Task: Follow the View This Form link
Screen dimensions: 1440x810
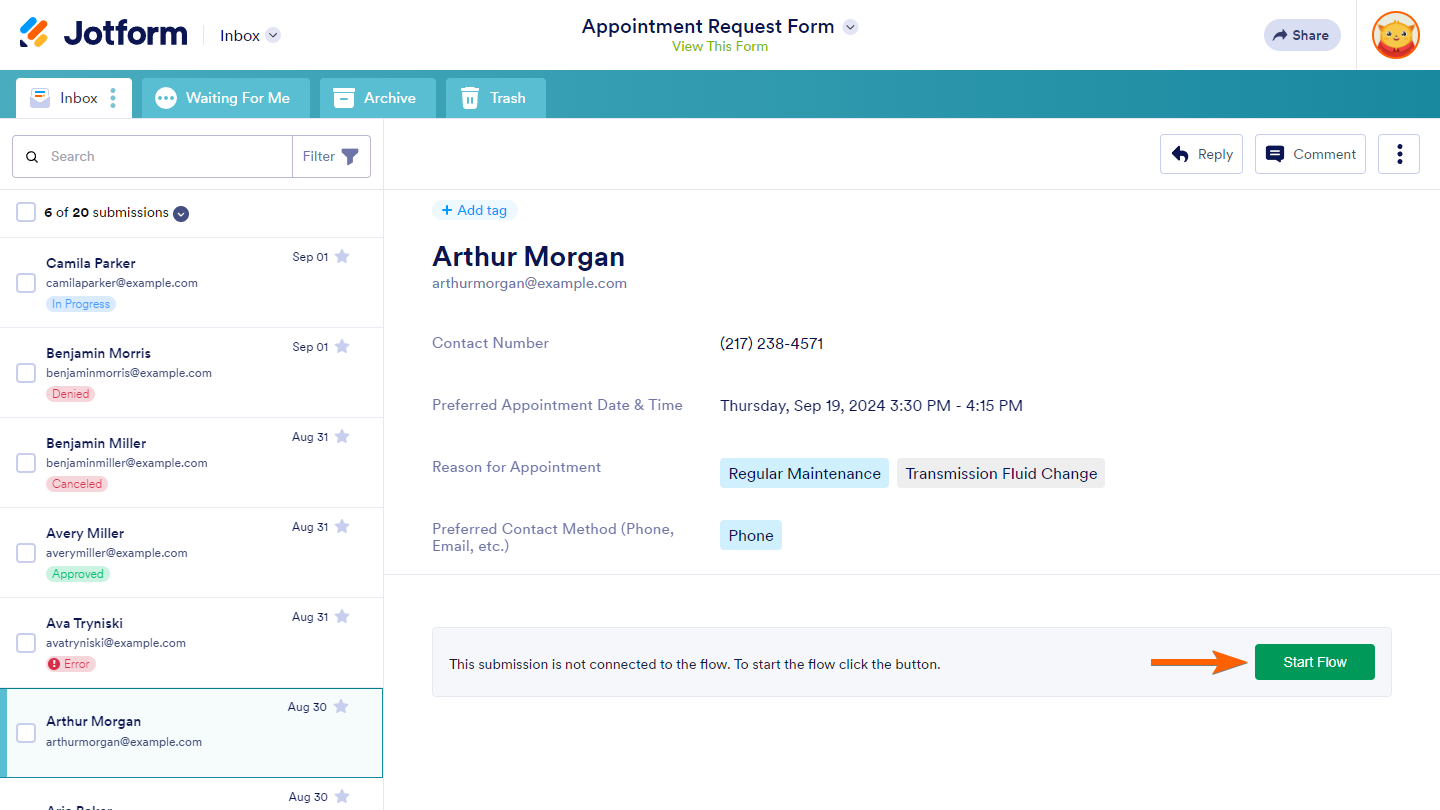Action: pos(720,46)
